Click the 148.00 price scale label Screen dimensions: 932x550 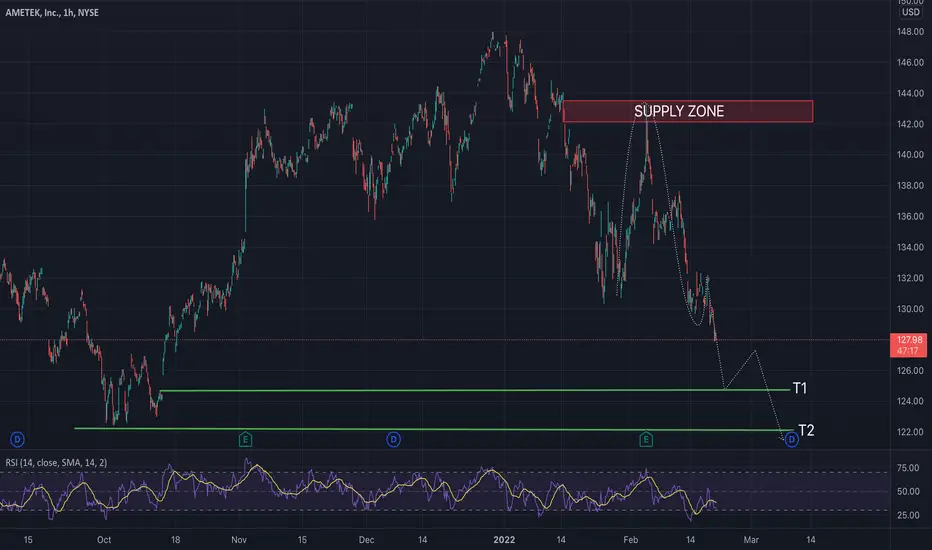910,32
